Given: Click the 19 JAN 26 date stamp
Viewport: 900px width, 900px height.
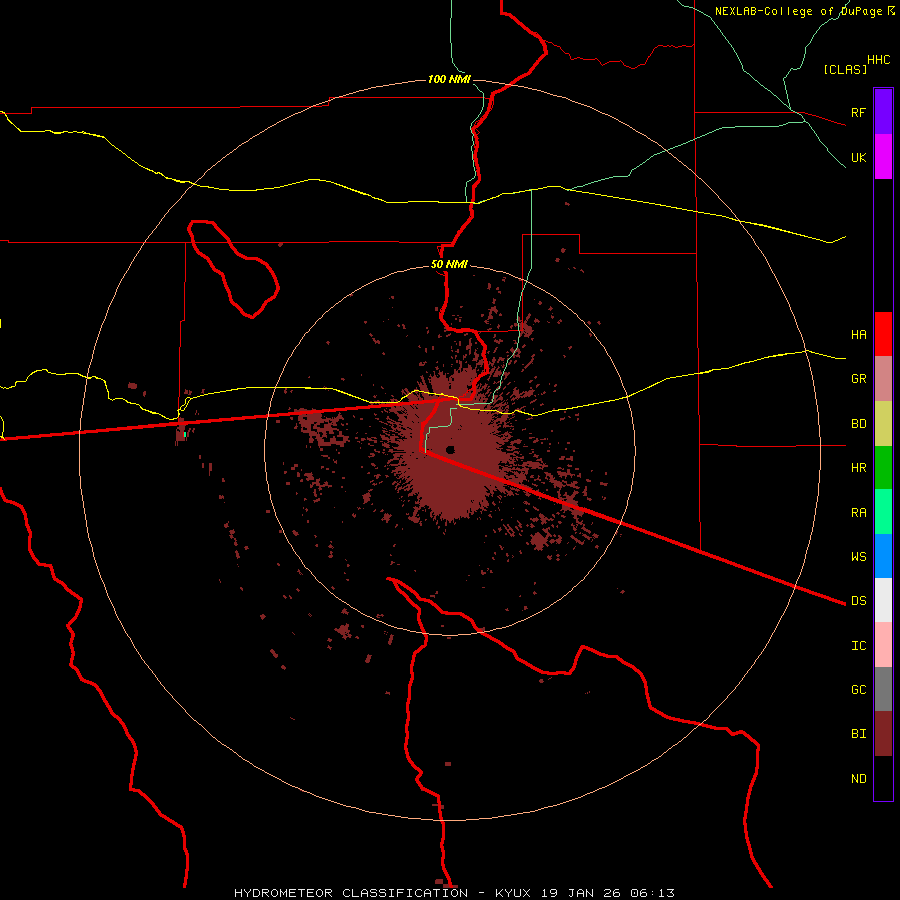Looking at the screenshot, I should pyautogui.click(x=581, y=893).
